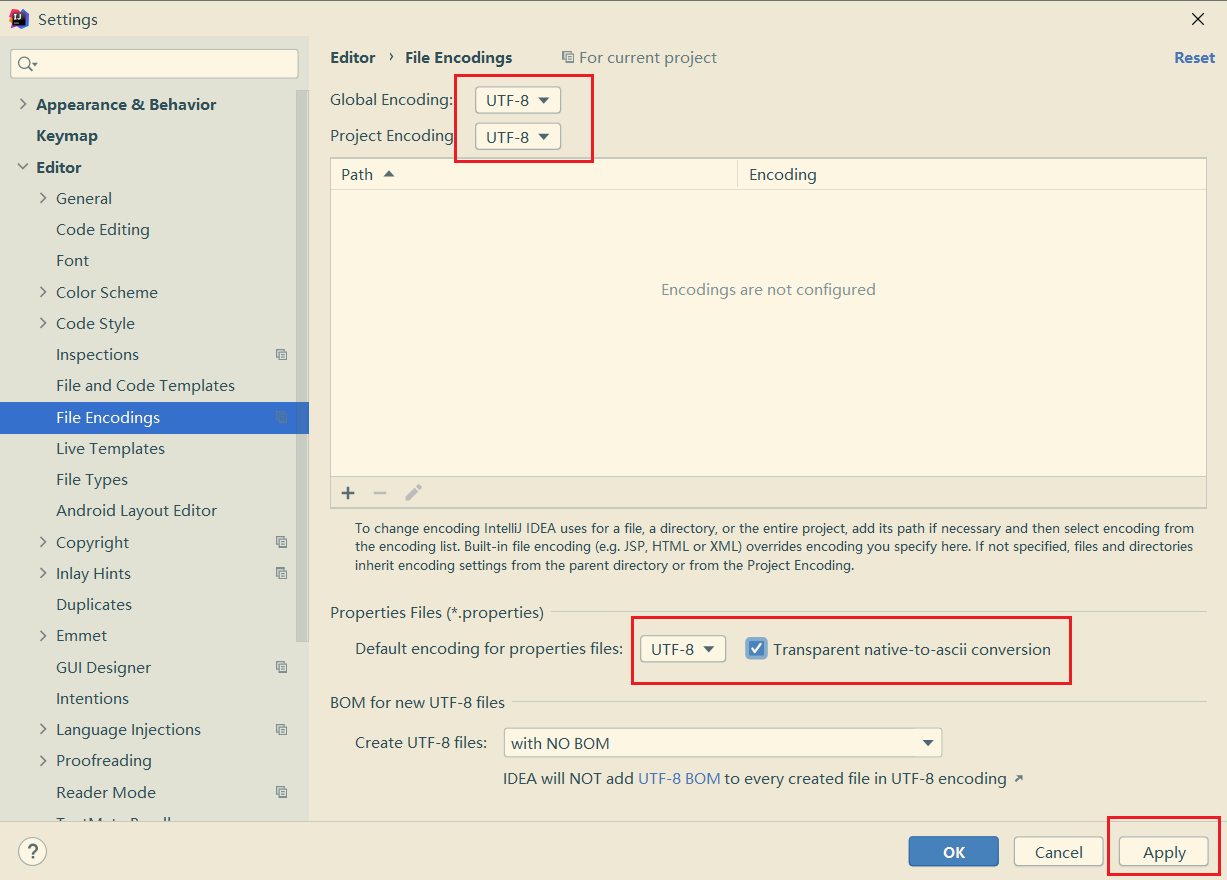Expand the Proofreading node
Screen dimensions: 1227x880
pos(43,760)
